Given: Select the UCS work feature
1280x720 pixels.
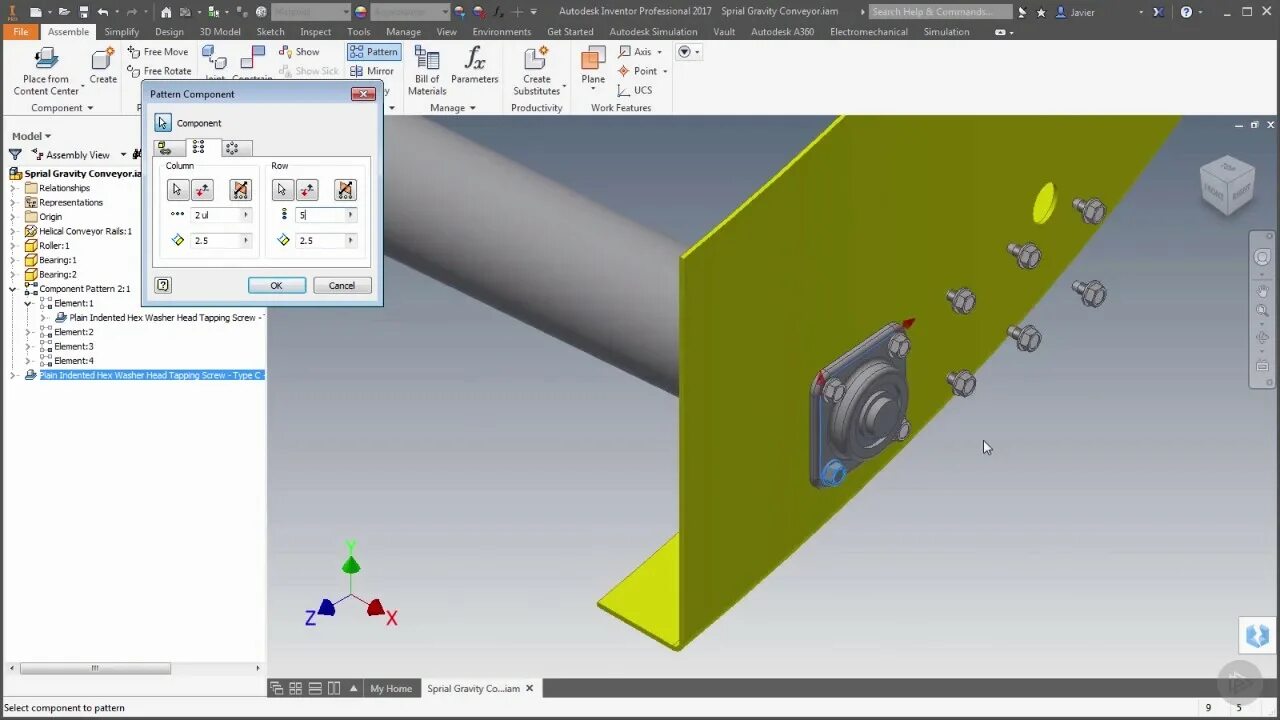Looking at the screenshot, I should tap(635, 90).
